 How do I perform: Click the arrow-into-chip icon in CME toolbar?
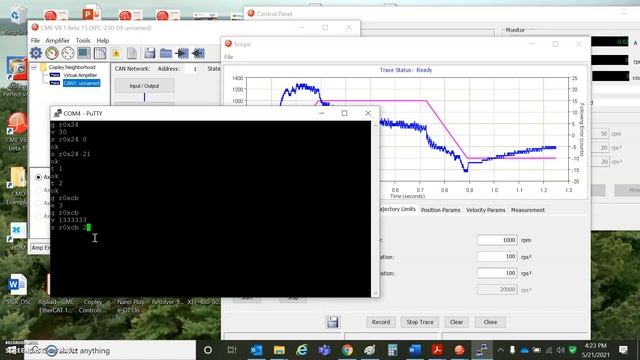(182, 53)
